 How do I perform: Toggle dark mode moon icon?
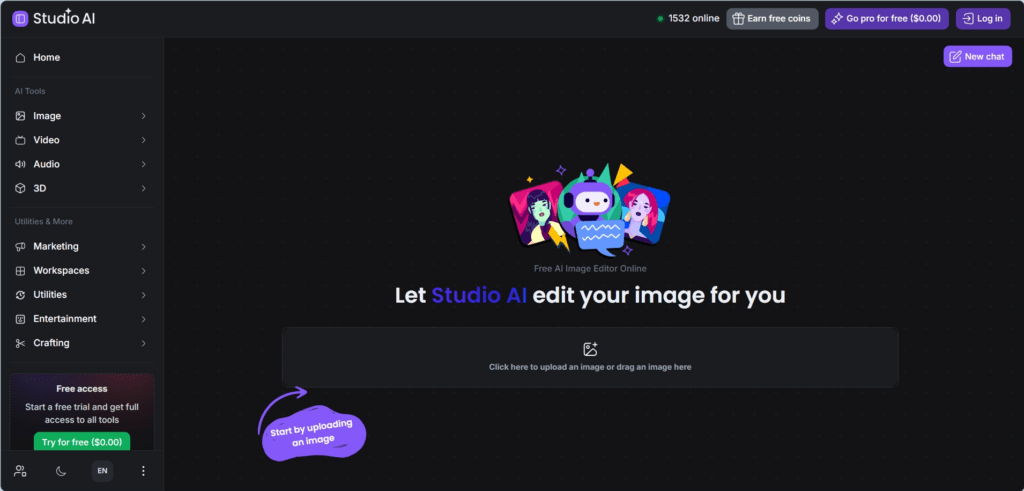[61, 471]
